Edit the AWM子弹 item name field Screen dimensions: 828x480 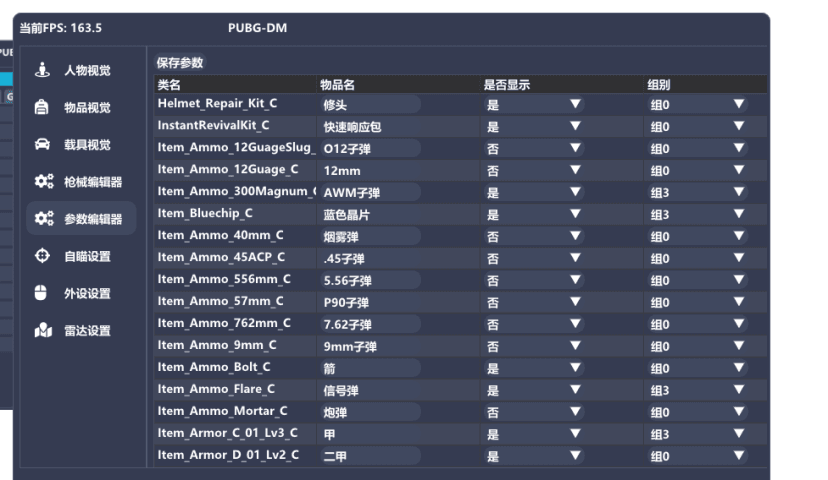(370, 193)
